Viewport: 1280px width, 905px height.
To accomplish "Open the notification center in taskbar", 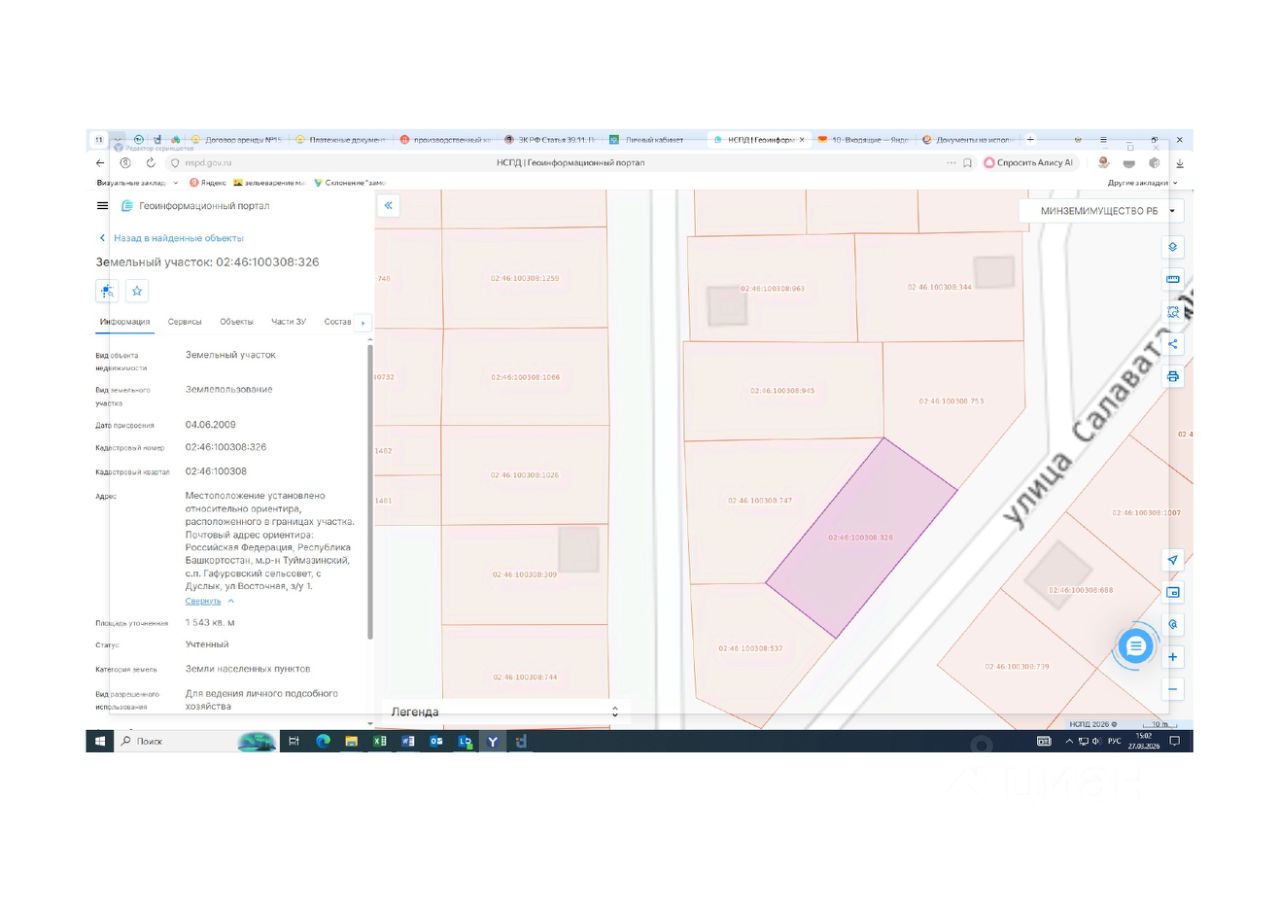I will pyautogui.click(x=1175, y=741).
